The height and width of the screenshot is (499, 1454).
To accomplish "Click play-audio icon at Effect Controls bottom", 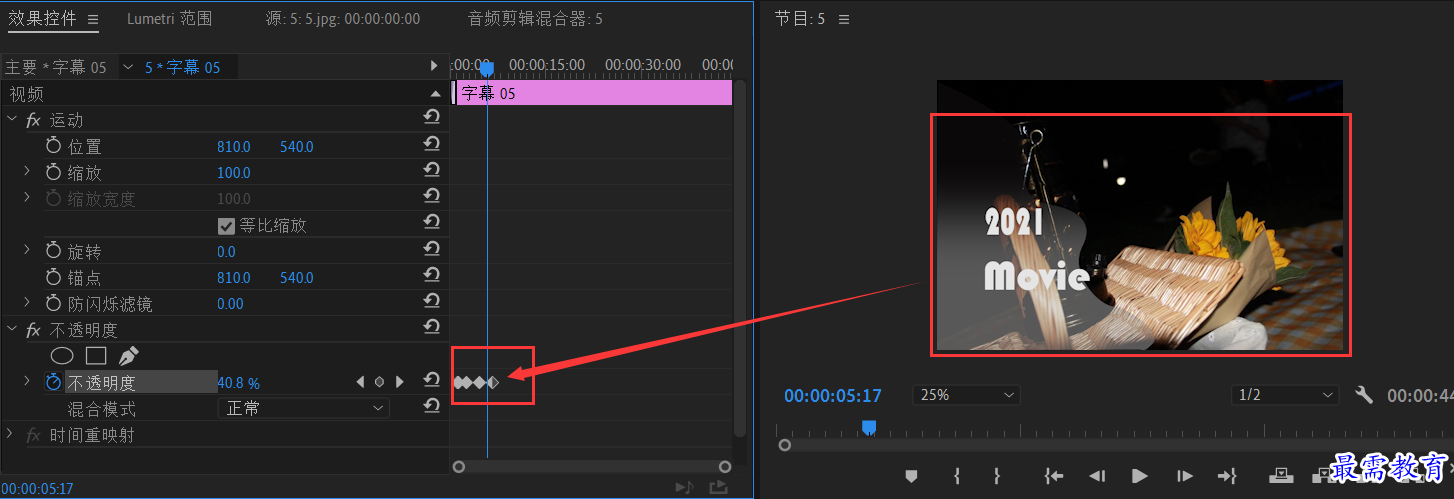I will point(684,487).
